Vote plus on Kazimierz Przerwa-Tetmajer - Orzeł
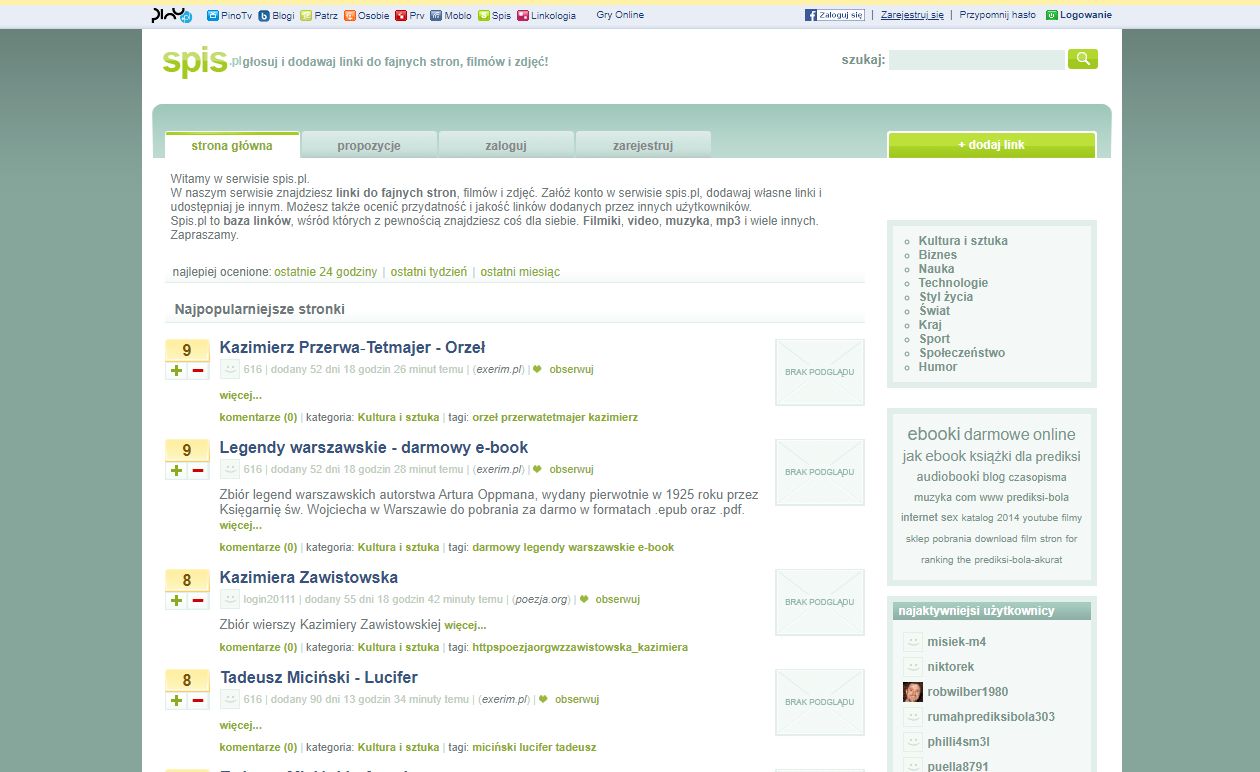This screenshot has width=1260, height=772. pos(177,371)
